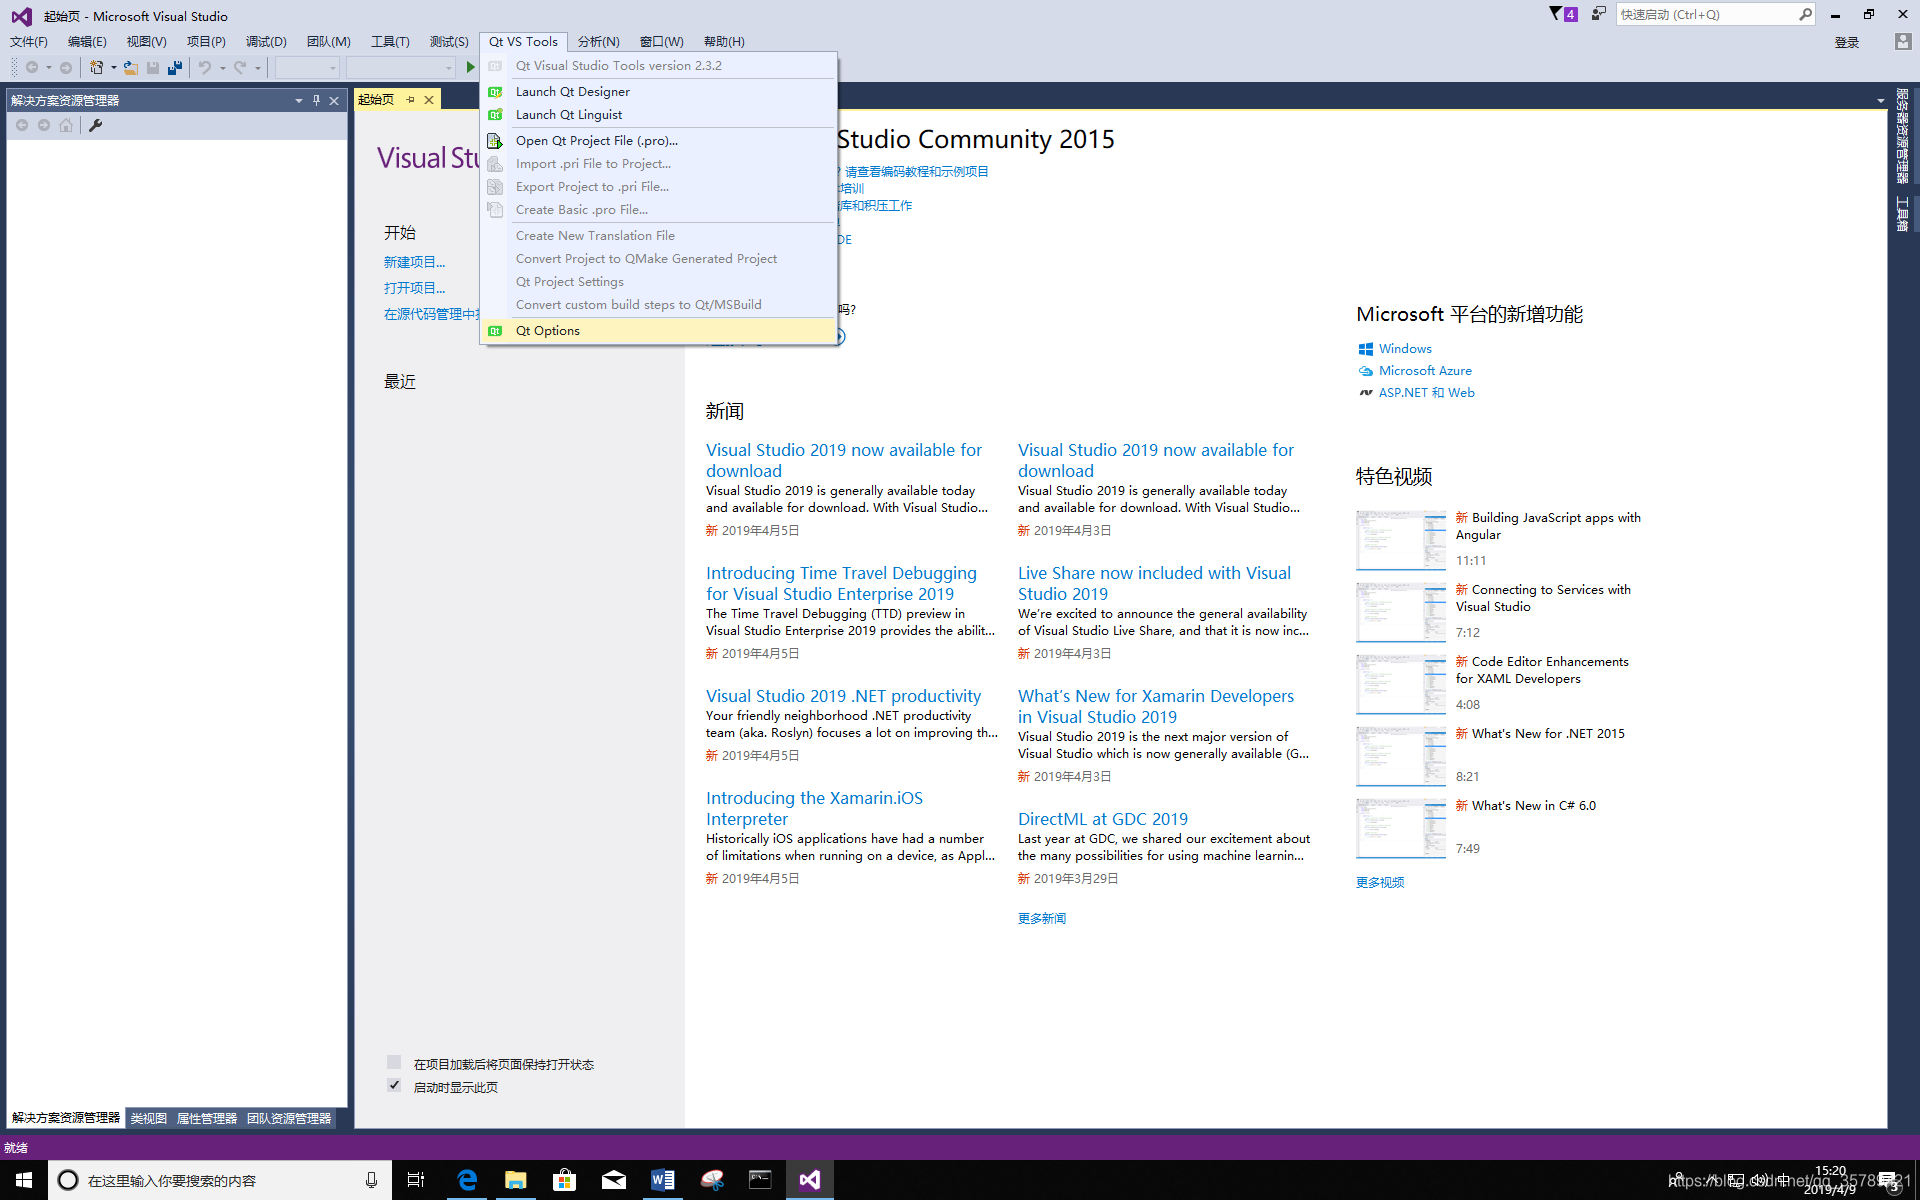Open the Microsoft Azure link
This screenshot has height=1200, width=1920.
[x=1425, y=370]
